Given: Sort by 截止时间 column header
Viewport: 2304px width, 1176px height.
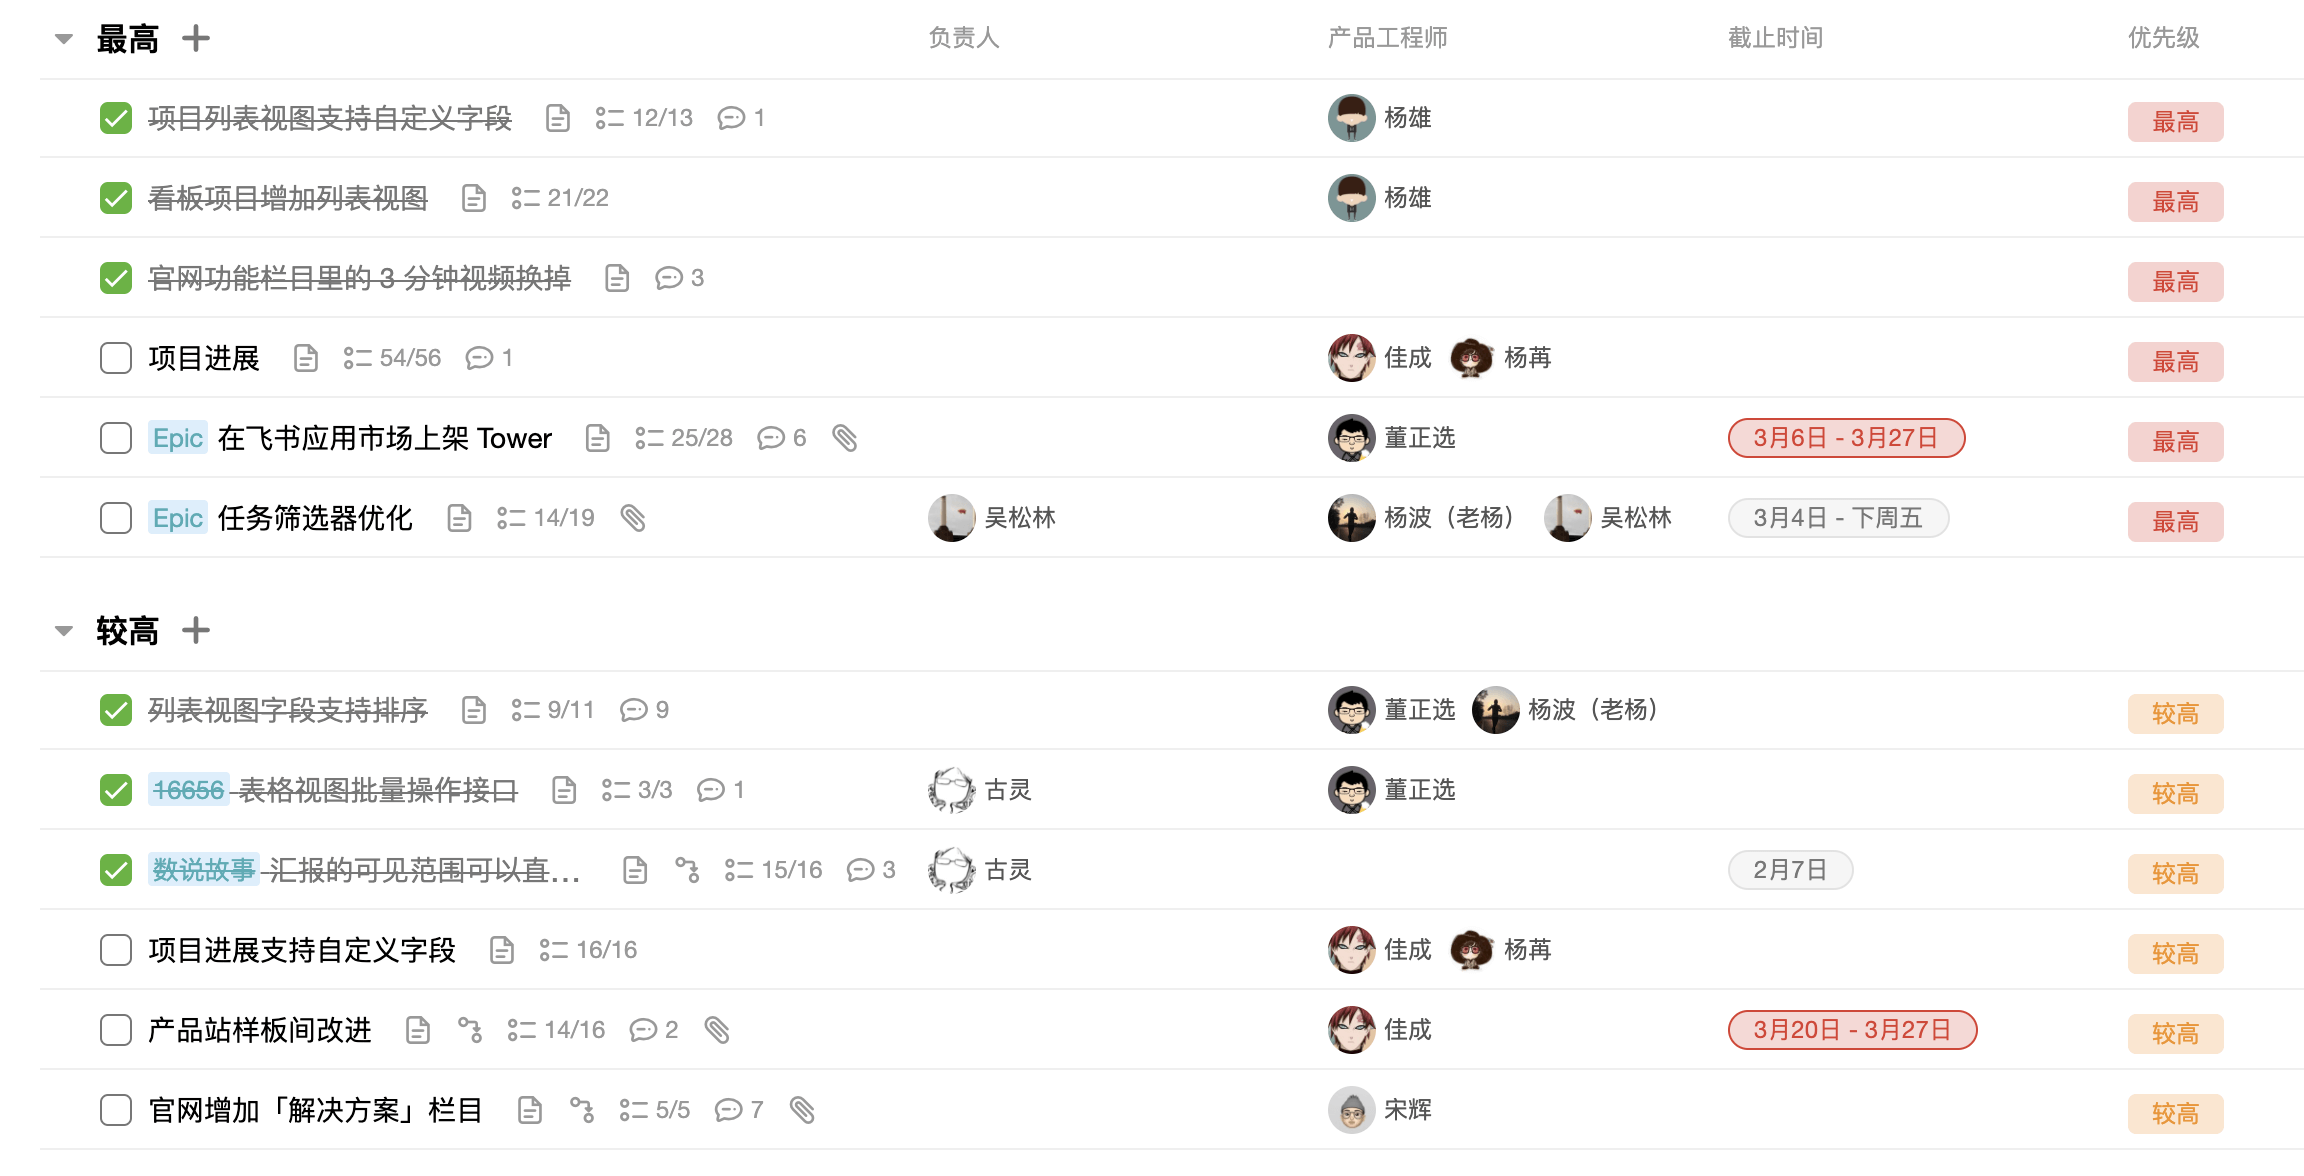Looking at the screenshot, I should click(x=1776, y=38).
